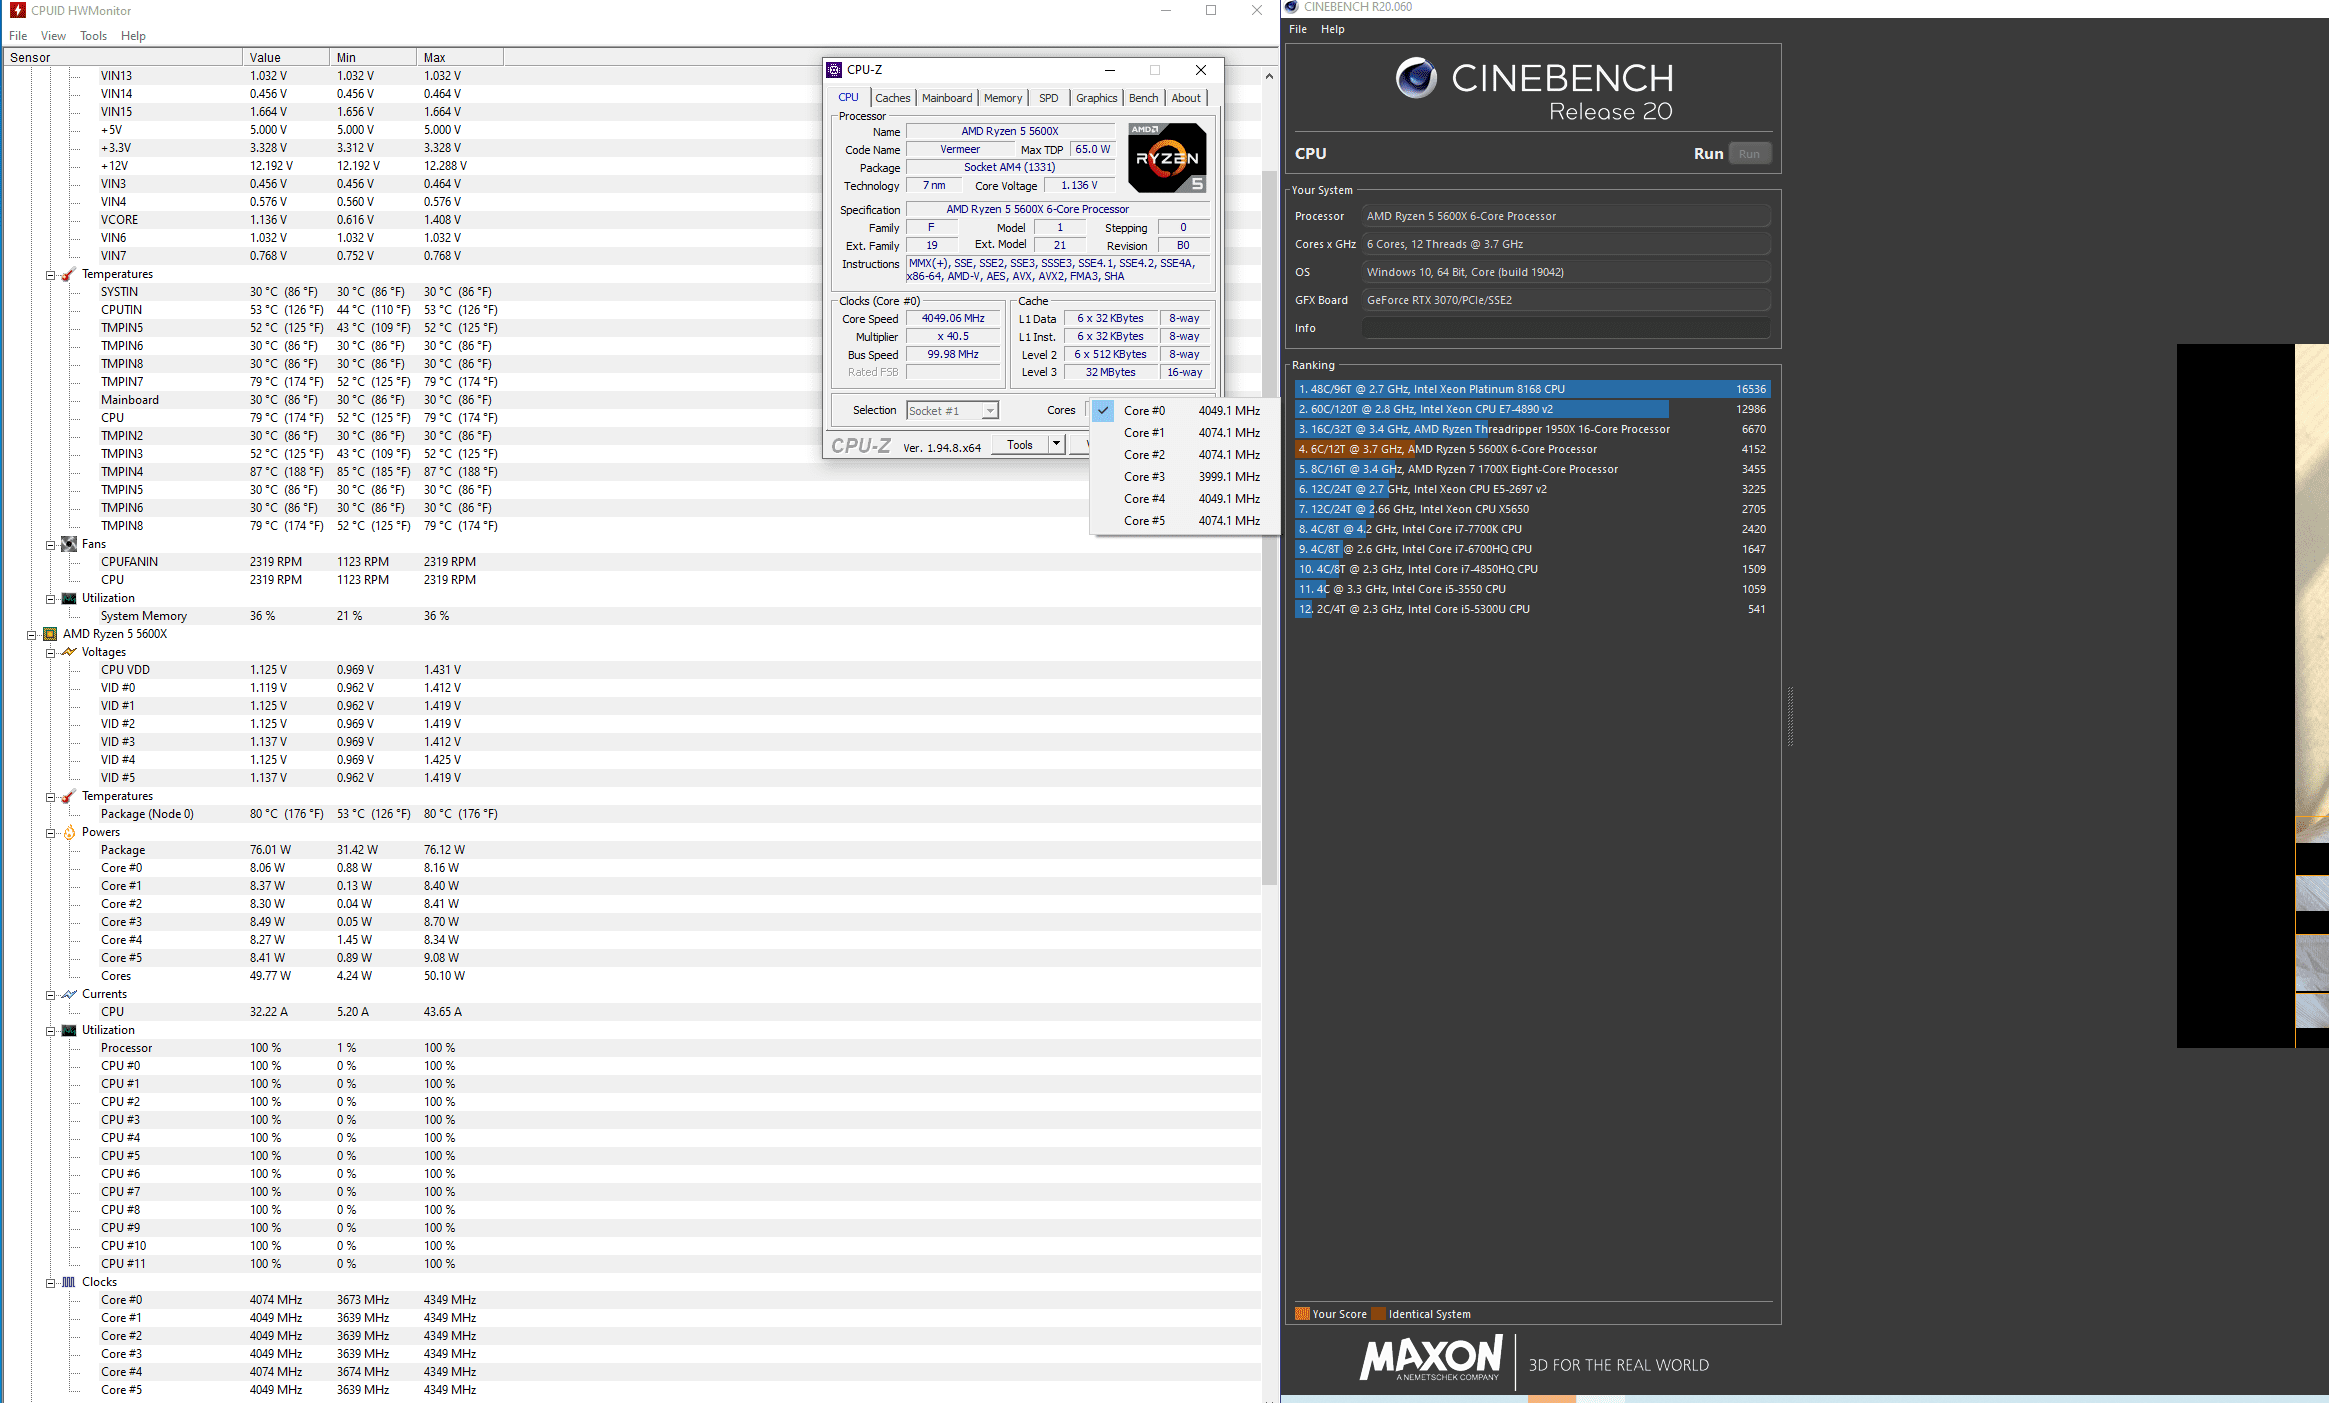This screenshot has height=1403, width=2329.
Task: Click the CPU-Z window title icon
Action: pos(834,70)
